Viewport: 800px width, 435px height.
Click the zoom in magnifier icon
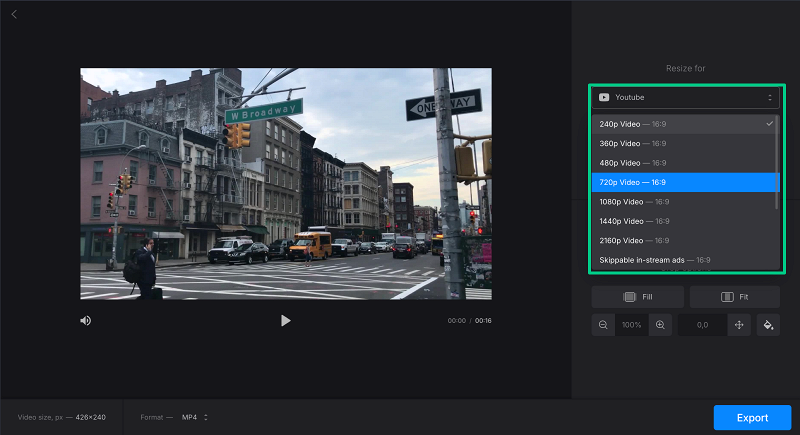point(660,325)
